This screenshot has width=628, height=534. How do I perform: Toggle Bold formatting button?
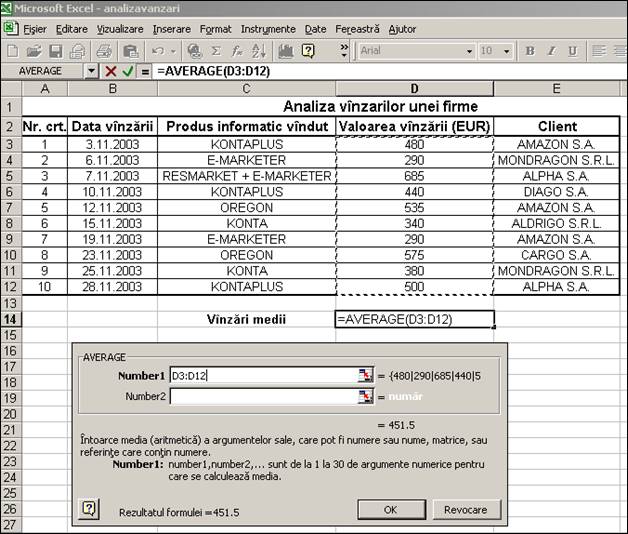tap(530, 51)
